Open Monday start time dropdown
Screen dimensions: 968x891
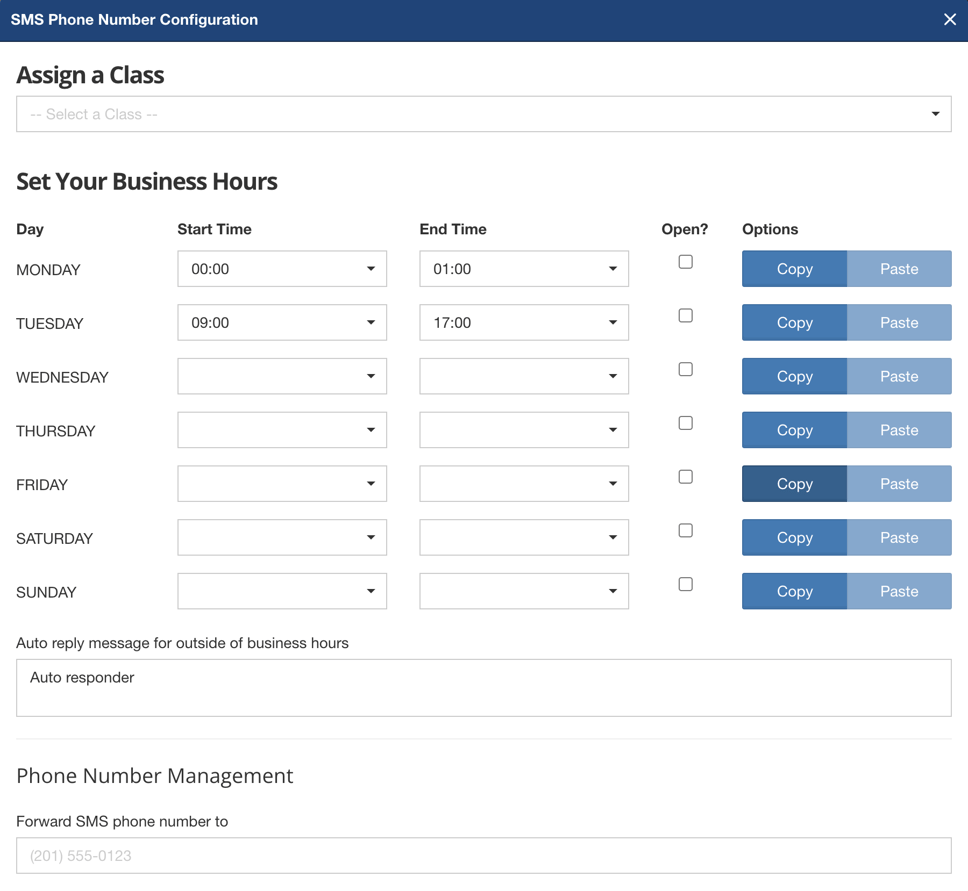pos(282,269)
